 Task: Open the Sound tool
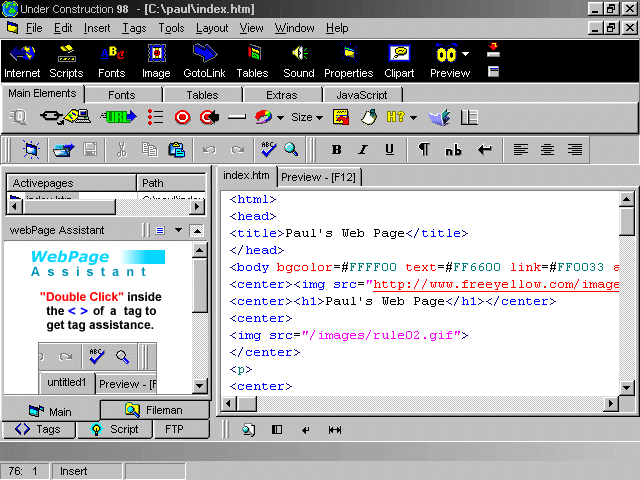pos(298,55)
